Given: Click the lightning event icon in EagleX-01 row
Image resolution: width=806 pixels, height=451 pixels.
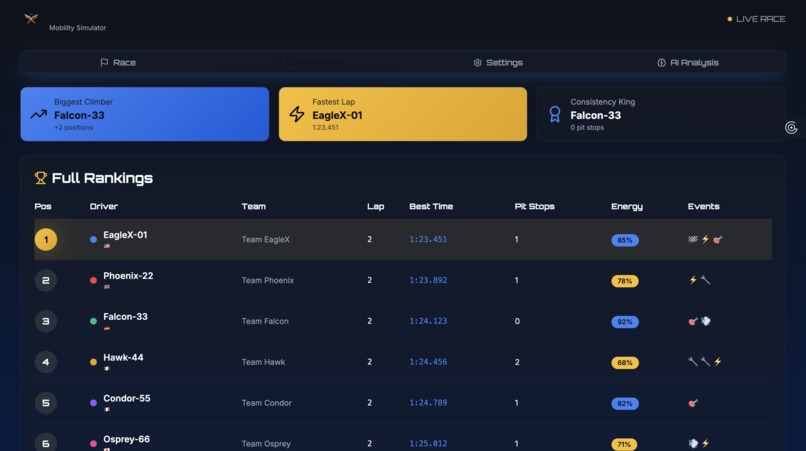Looking at the screenshot, I should click(x=705, y=239).
